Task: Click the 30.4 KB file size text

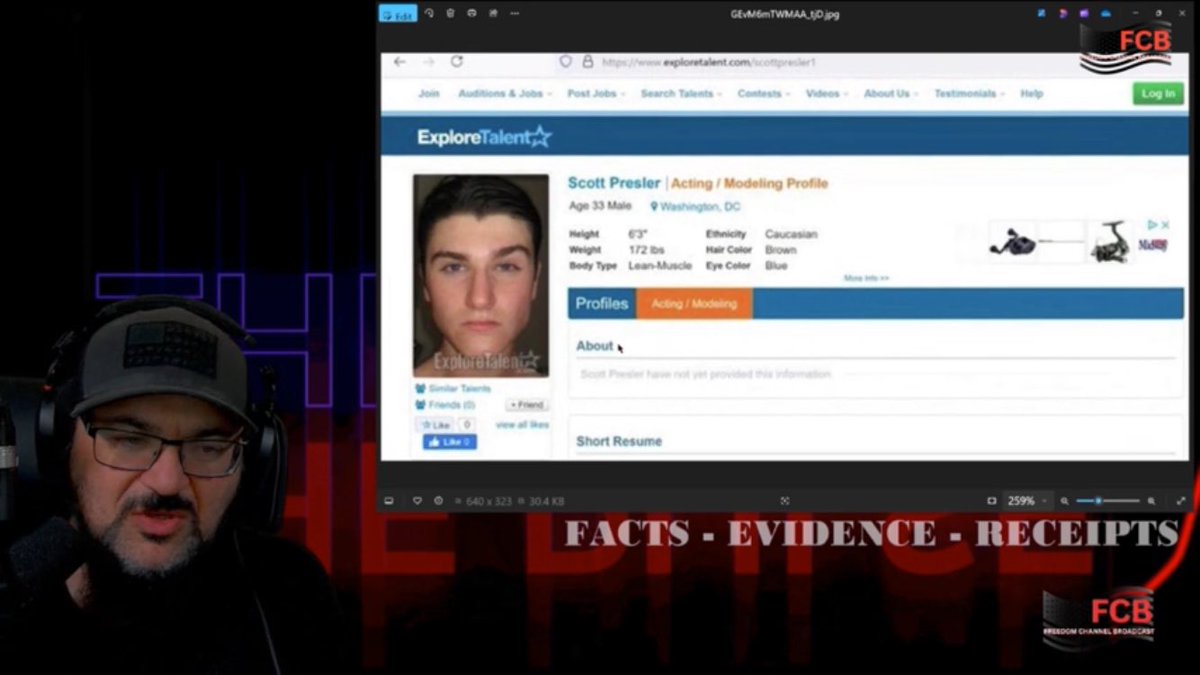Action: point(547,500)
